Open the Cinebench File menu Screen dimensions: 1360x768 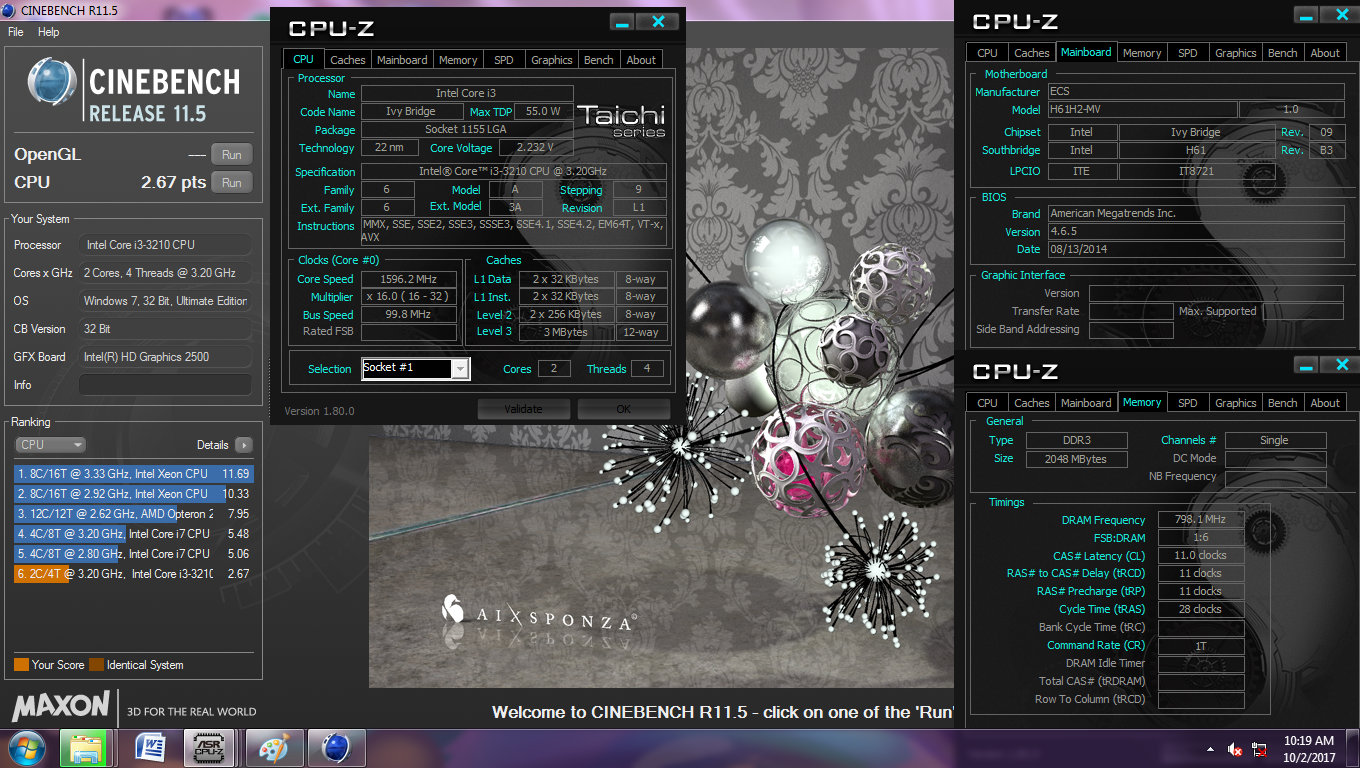(x=16, y=32)
